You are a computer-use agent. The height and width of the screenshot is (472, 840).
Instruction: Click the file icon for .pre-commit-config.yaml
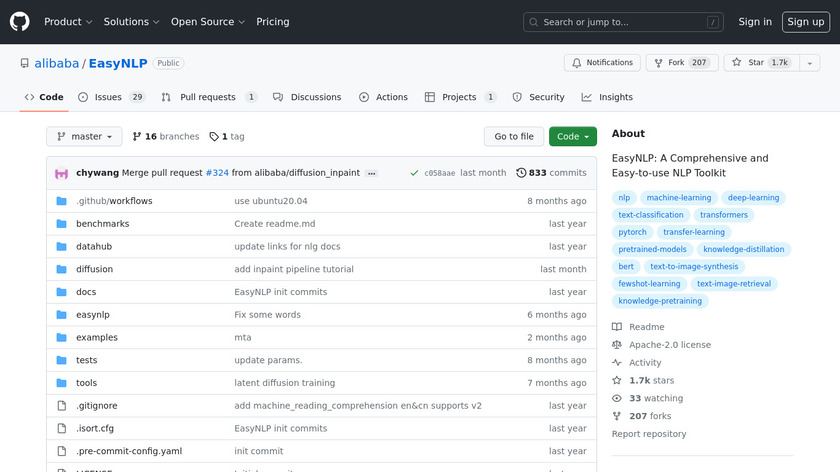[x=62, y=451]
